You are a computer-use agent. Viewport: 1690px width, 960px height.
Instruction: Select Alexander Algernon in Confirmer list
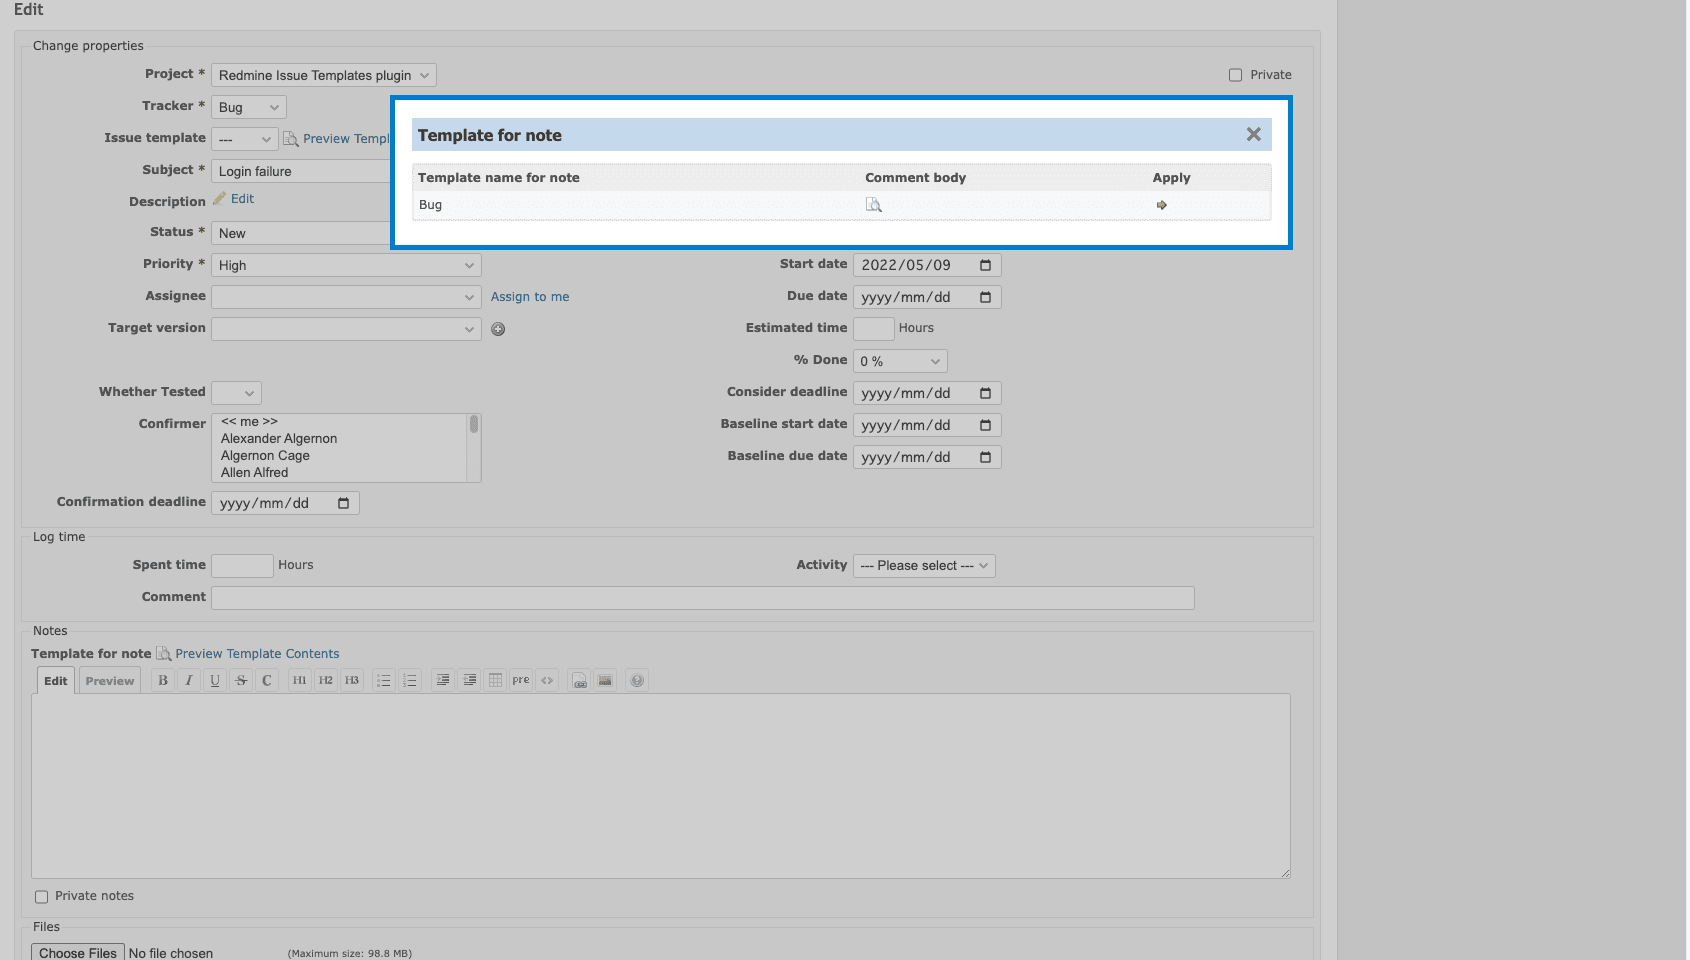[x=279, y=439]
